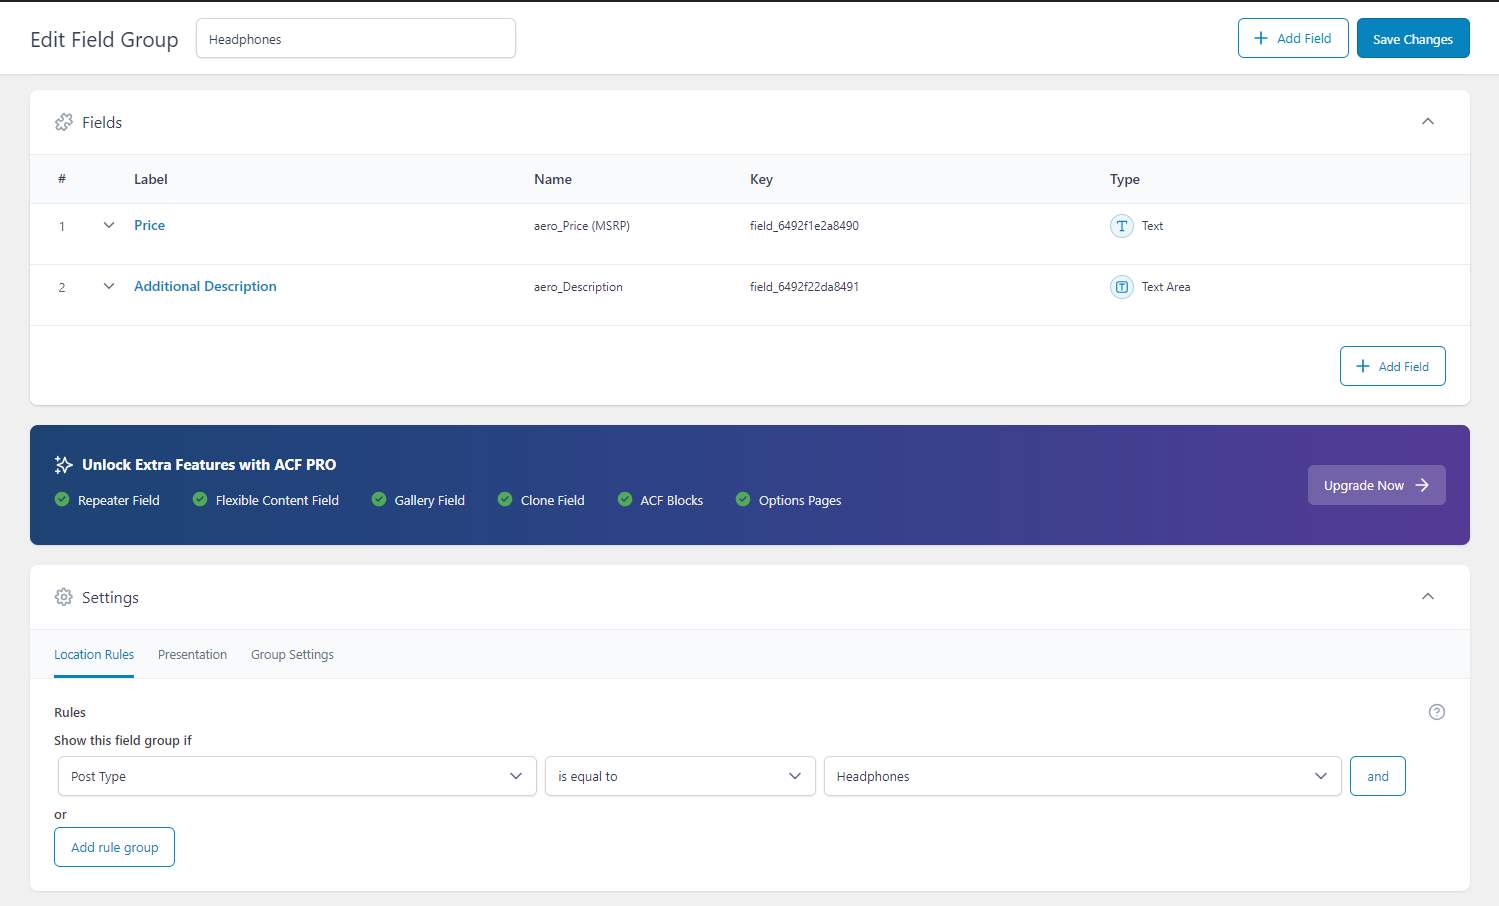Click the Name column header
The height and width of the screenshot is (906, 1499).
553,179
